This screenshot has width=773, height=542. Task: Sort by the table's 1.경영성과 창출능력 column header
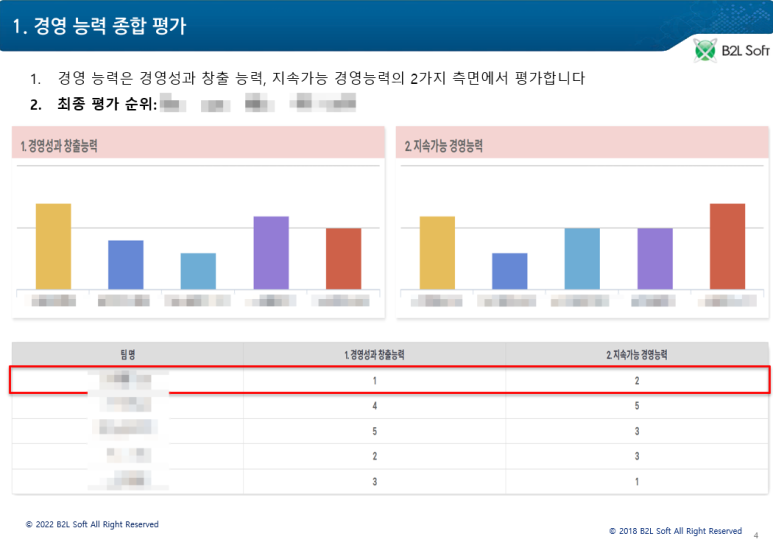tap(374, 354)
